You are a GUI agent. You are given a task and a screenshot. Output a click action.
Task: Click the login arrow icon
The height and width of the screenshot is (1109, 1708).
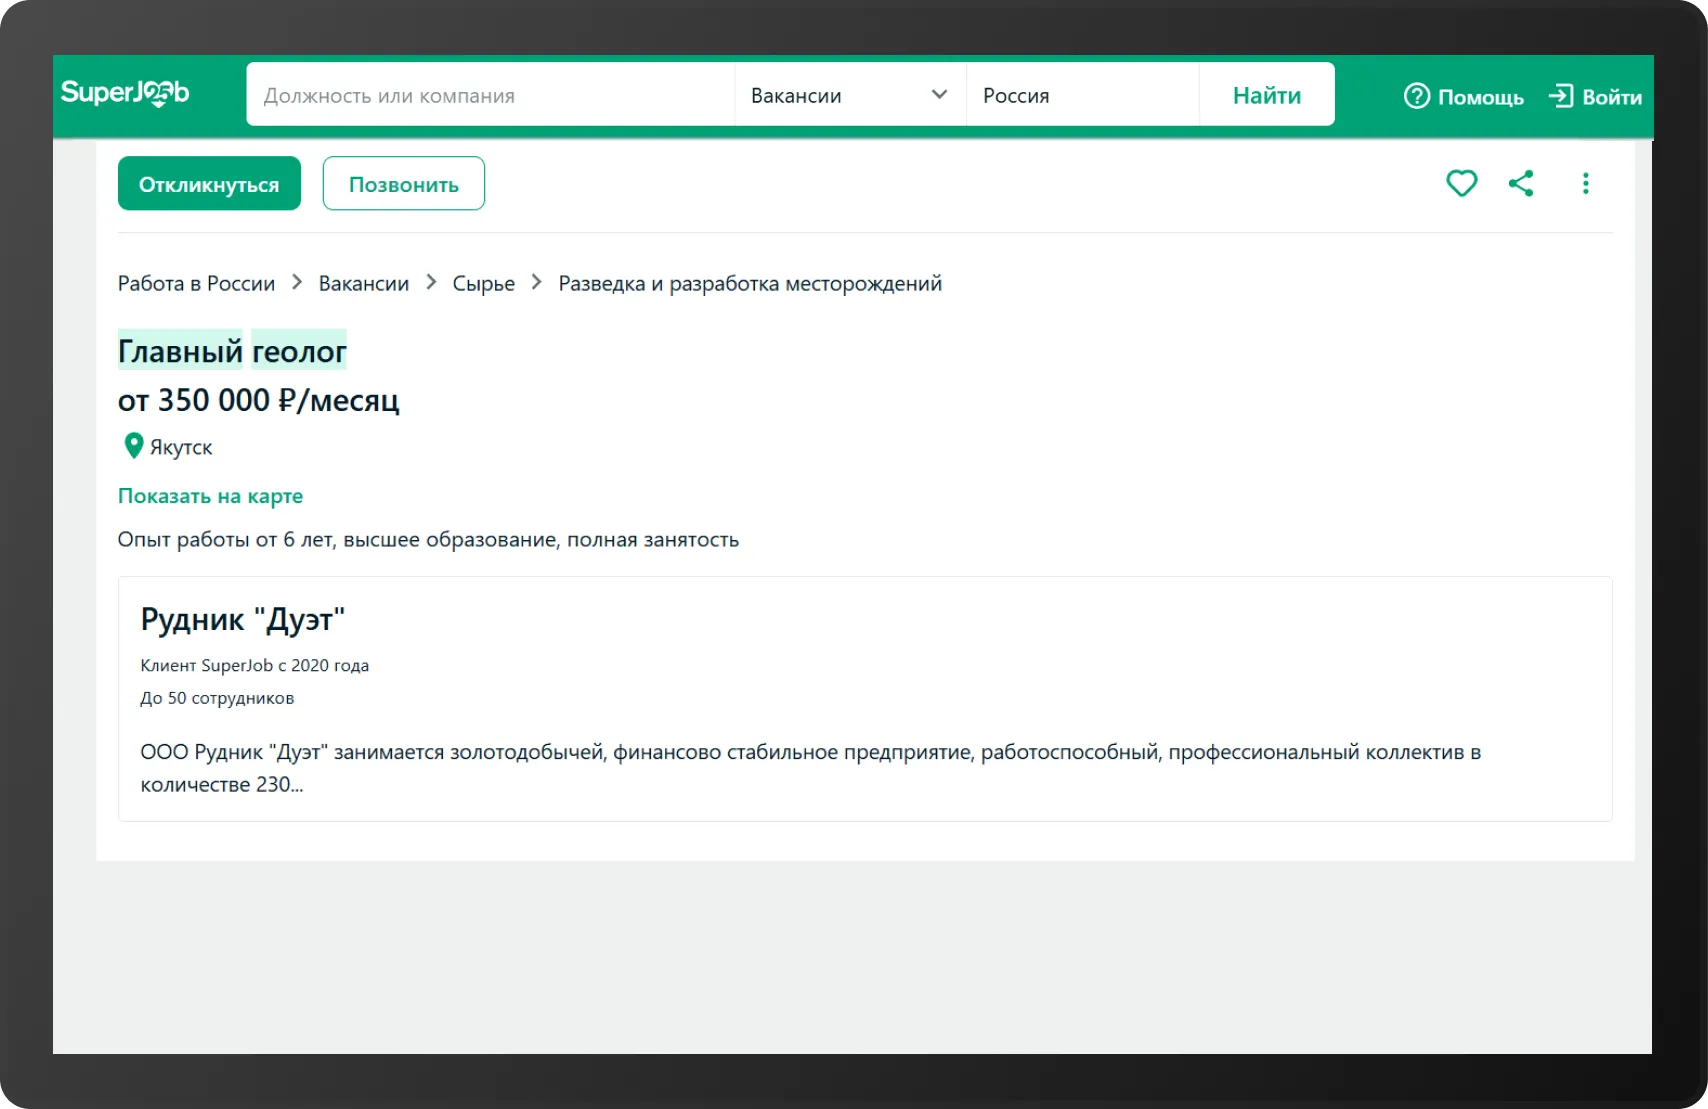(x=1560, y=96)
